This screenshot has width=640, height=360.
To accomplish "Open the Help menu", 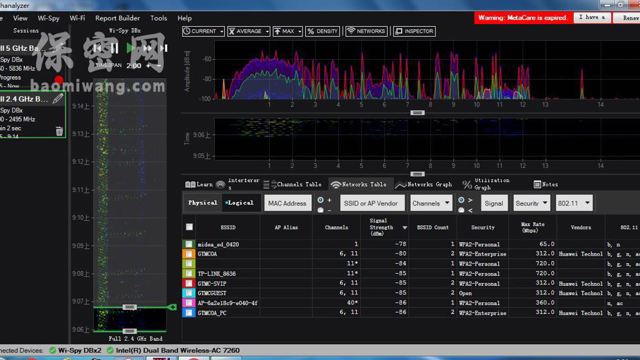I will (184, 18).
